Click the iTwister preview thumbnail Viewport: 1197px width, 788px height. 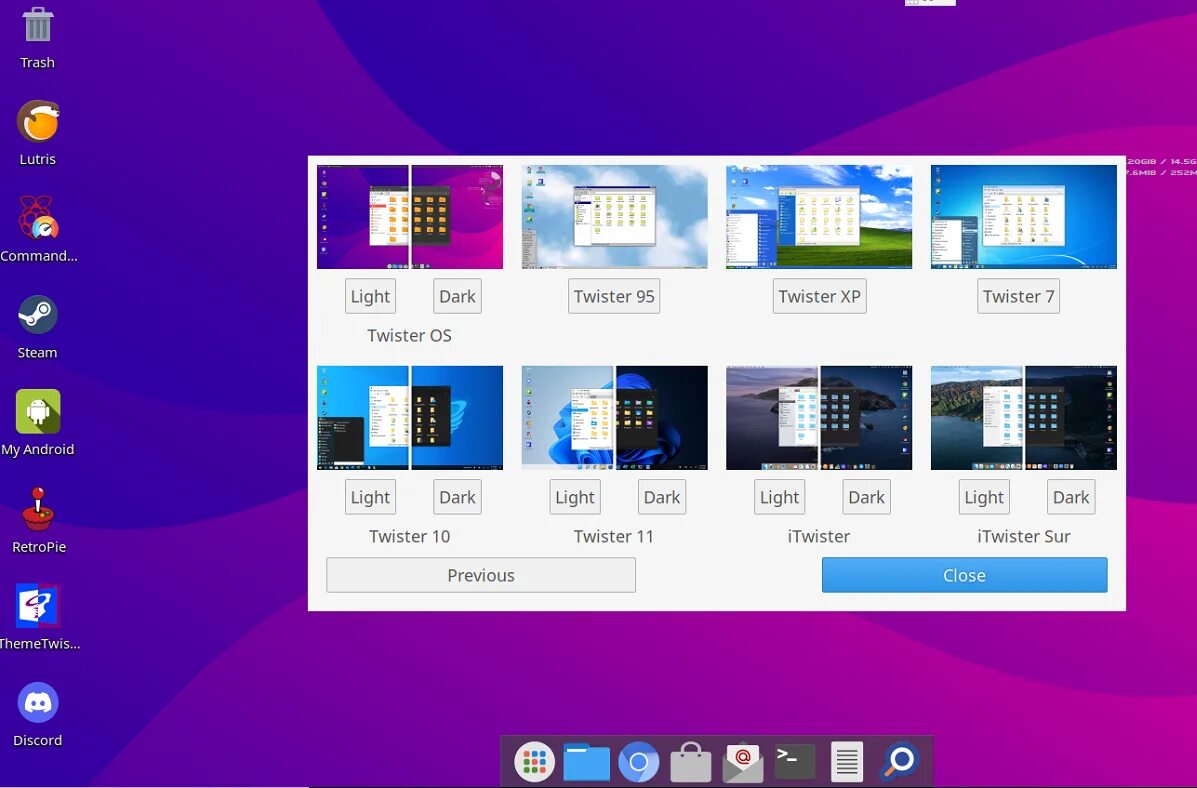(819, 418)
